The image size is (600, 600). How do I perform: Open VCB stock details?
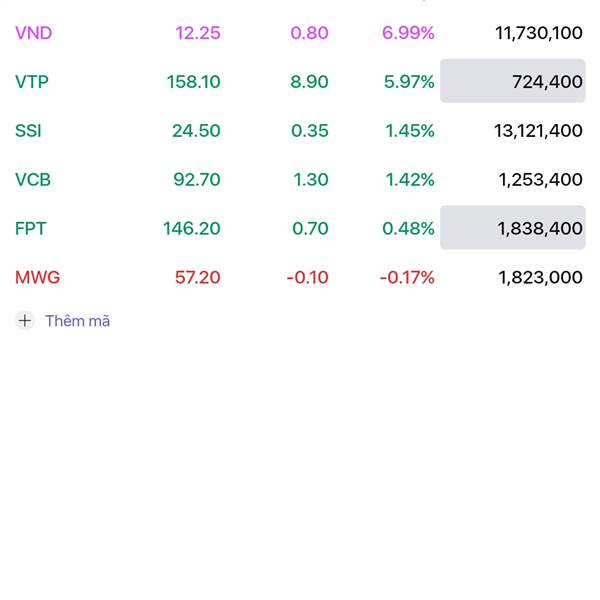[300, 179]
